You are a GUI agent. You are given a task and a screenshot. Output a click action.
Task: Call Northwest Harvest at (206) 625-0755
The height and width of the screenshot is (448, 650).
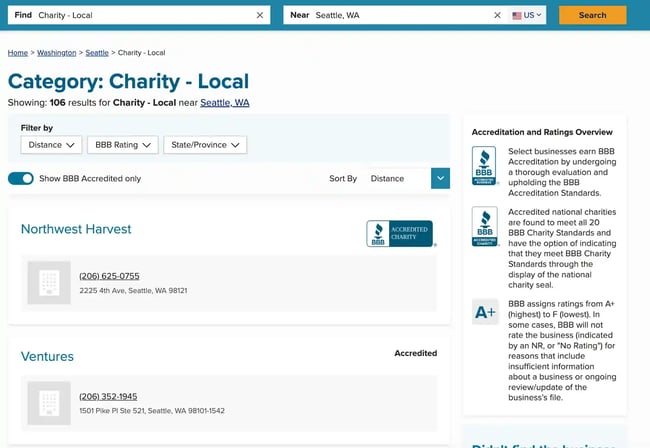pos(109,276)
